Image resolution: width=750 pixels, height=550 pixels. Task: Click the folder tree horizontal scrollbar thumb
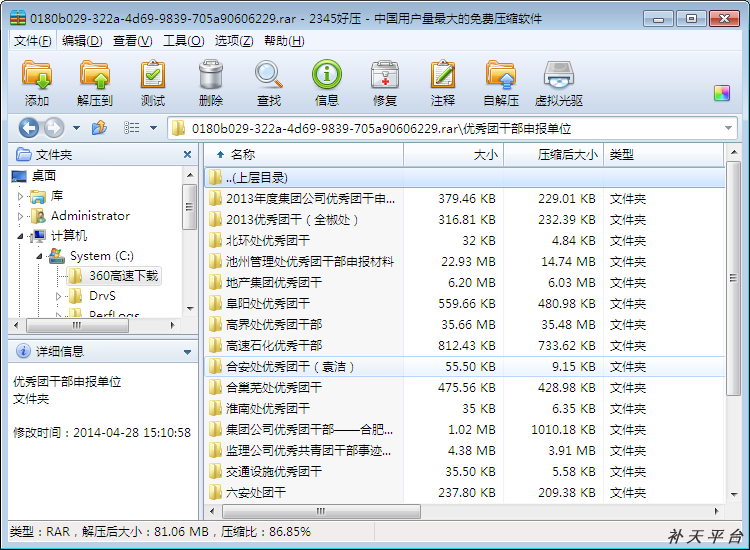coord(77,326)
